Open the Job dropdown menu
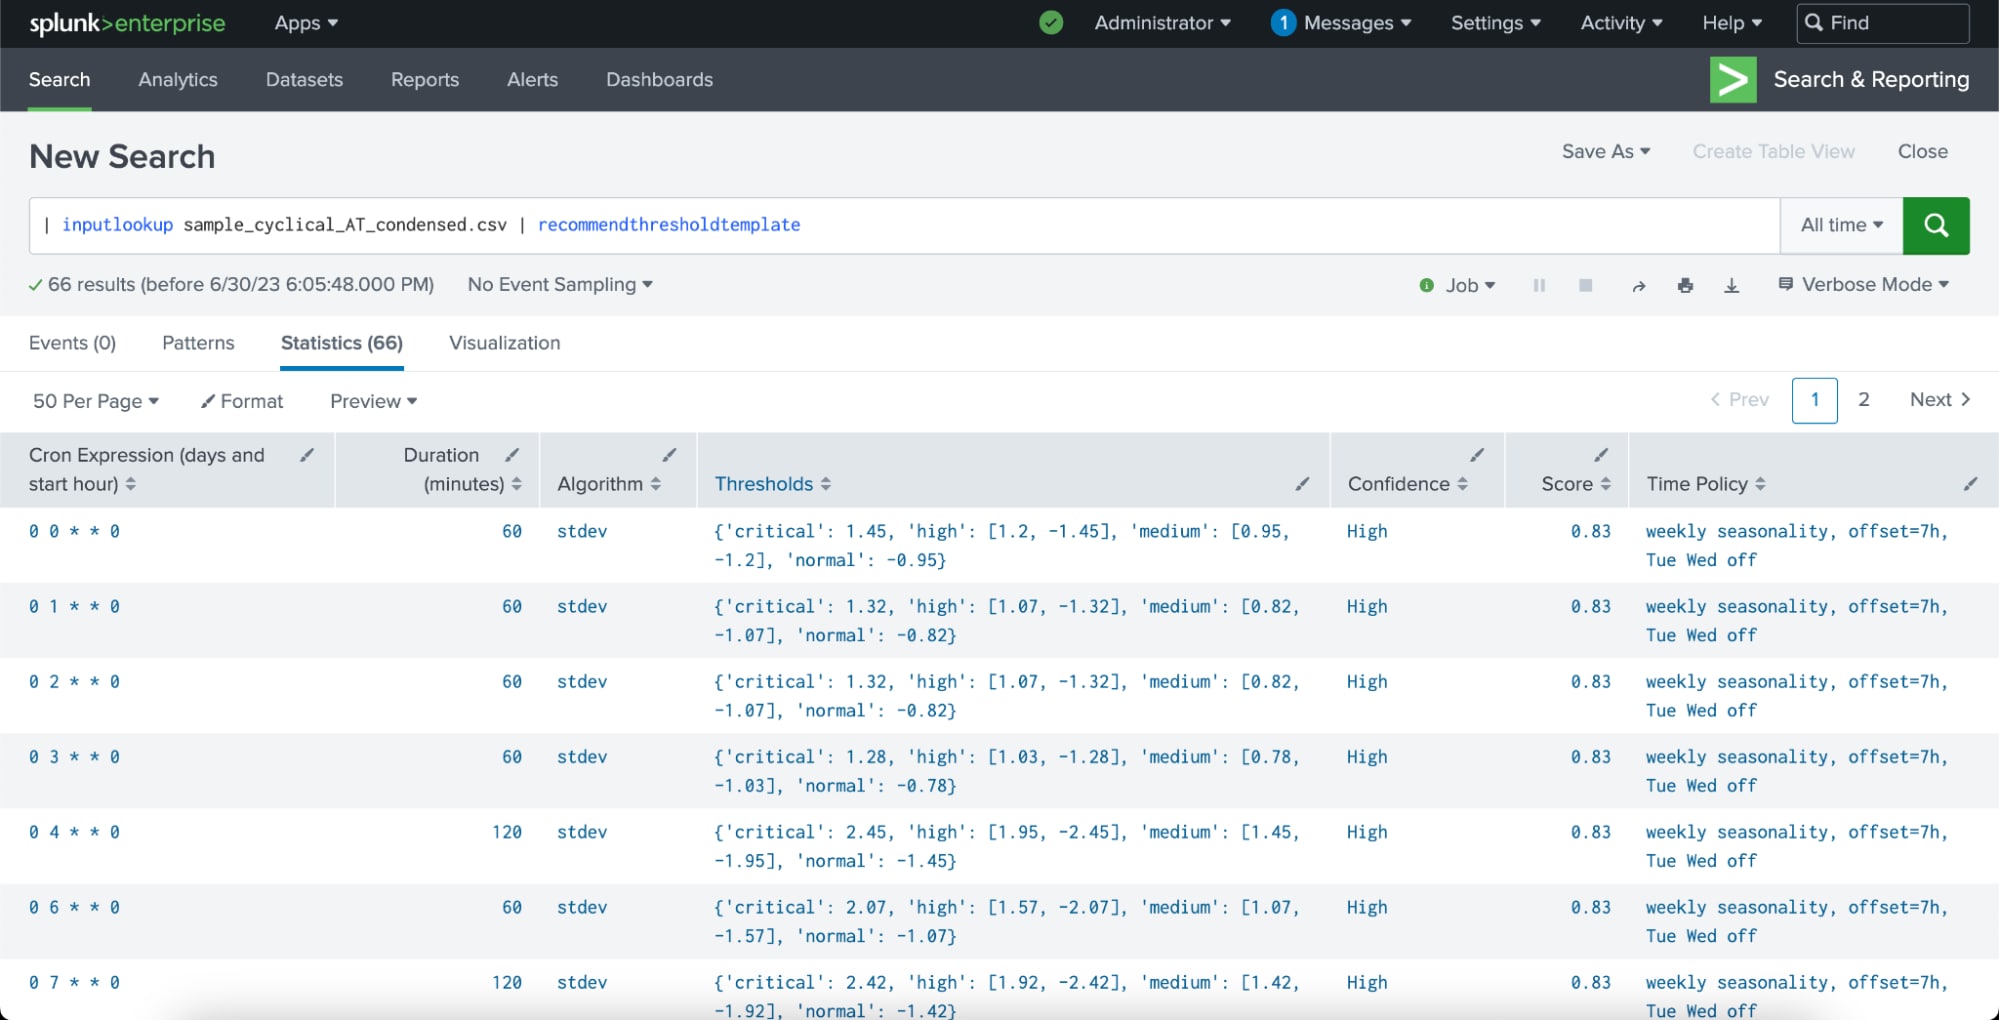This screenshot has height=1020, width=1999. (x=1469, y=285)
